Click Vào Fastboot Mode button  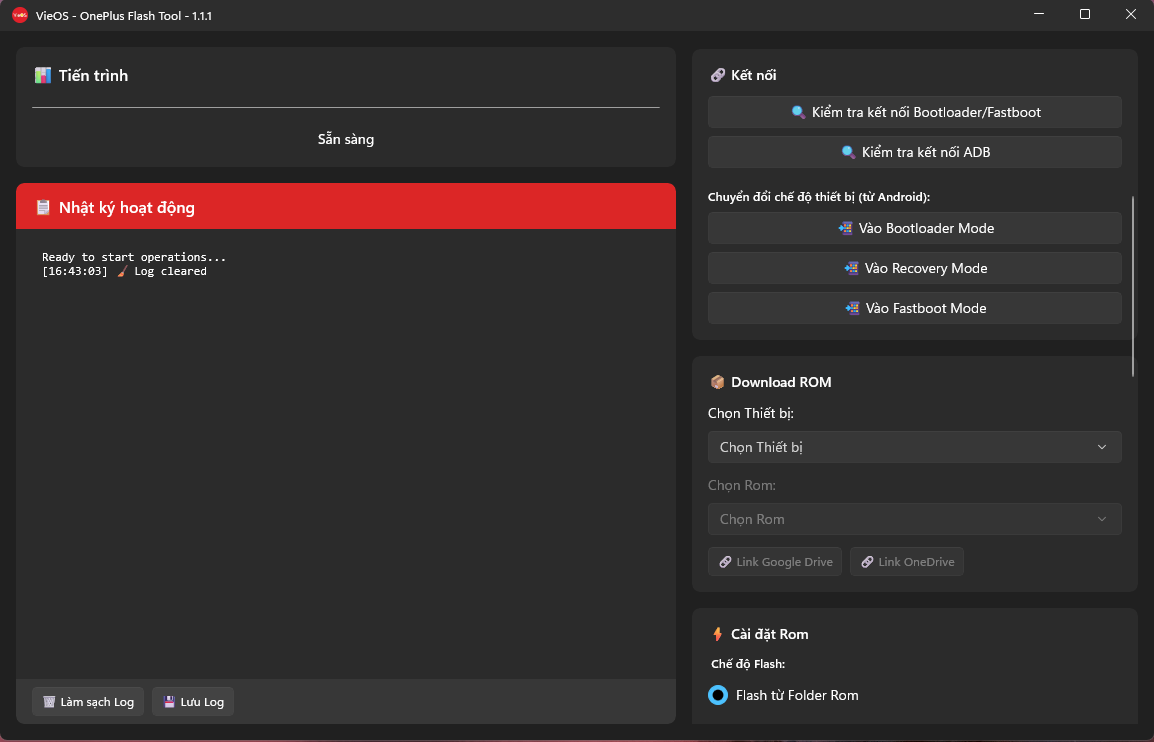(915, 308)
